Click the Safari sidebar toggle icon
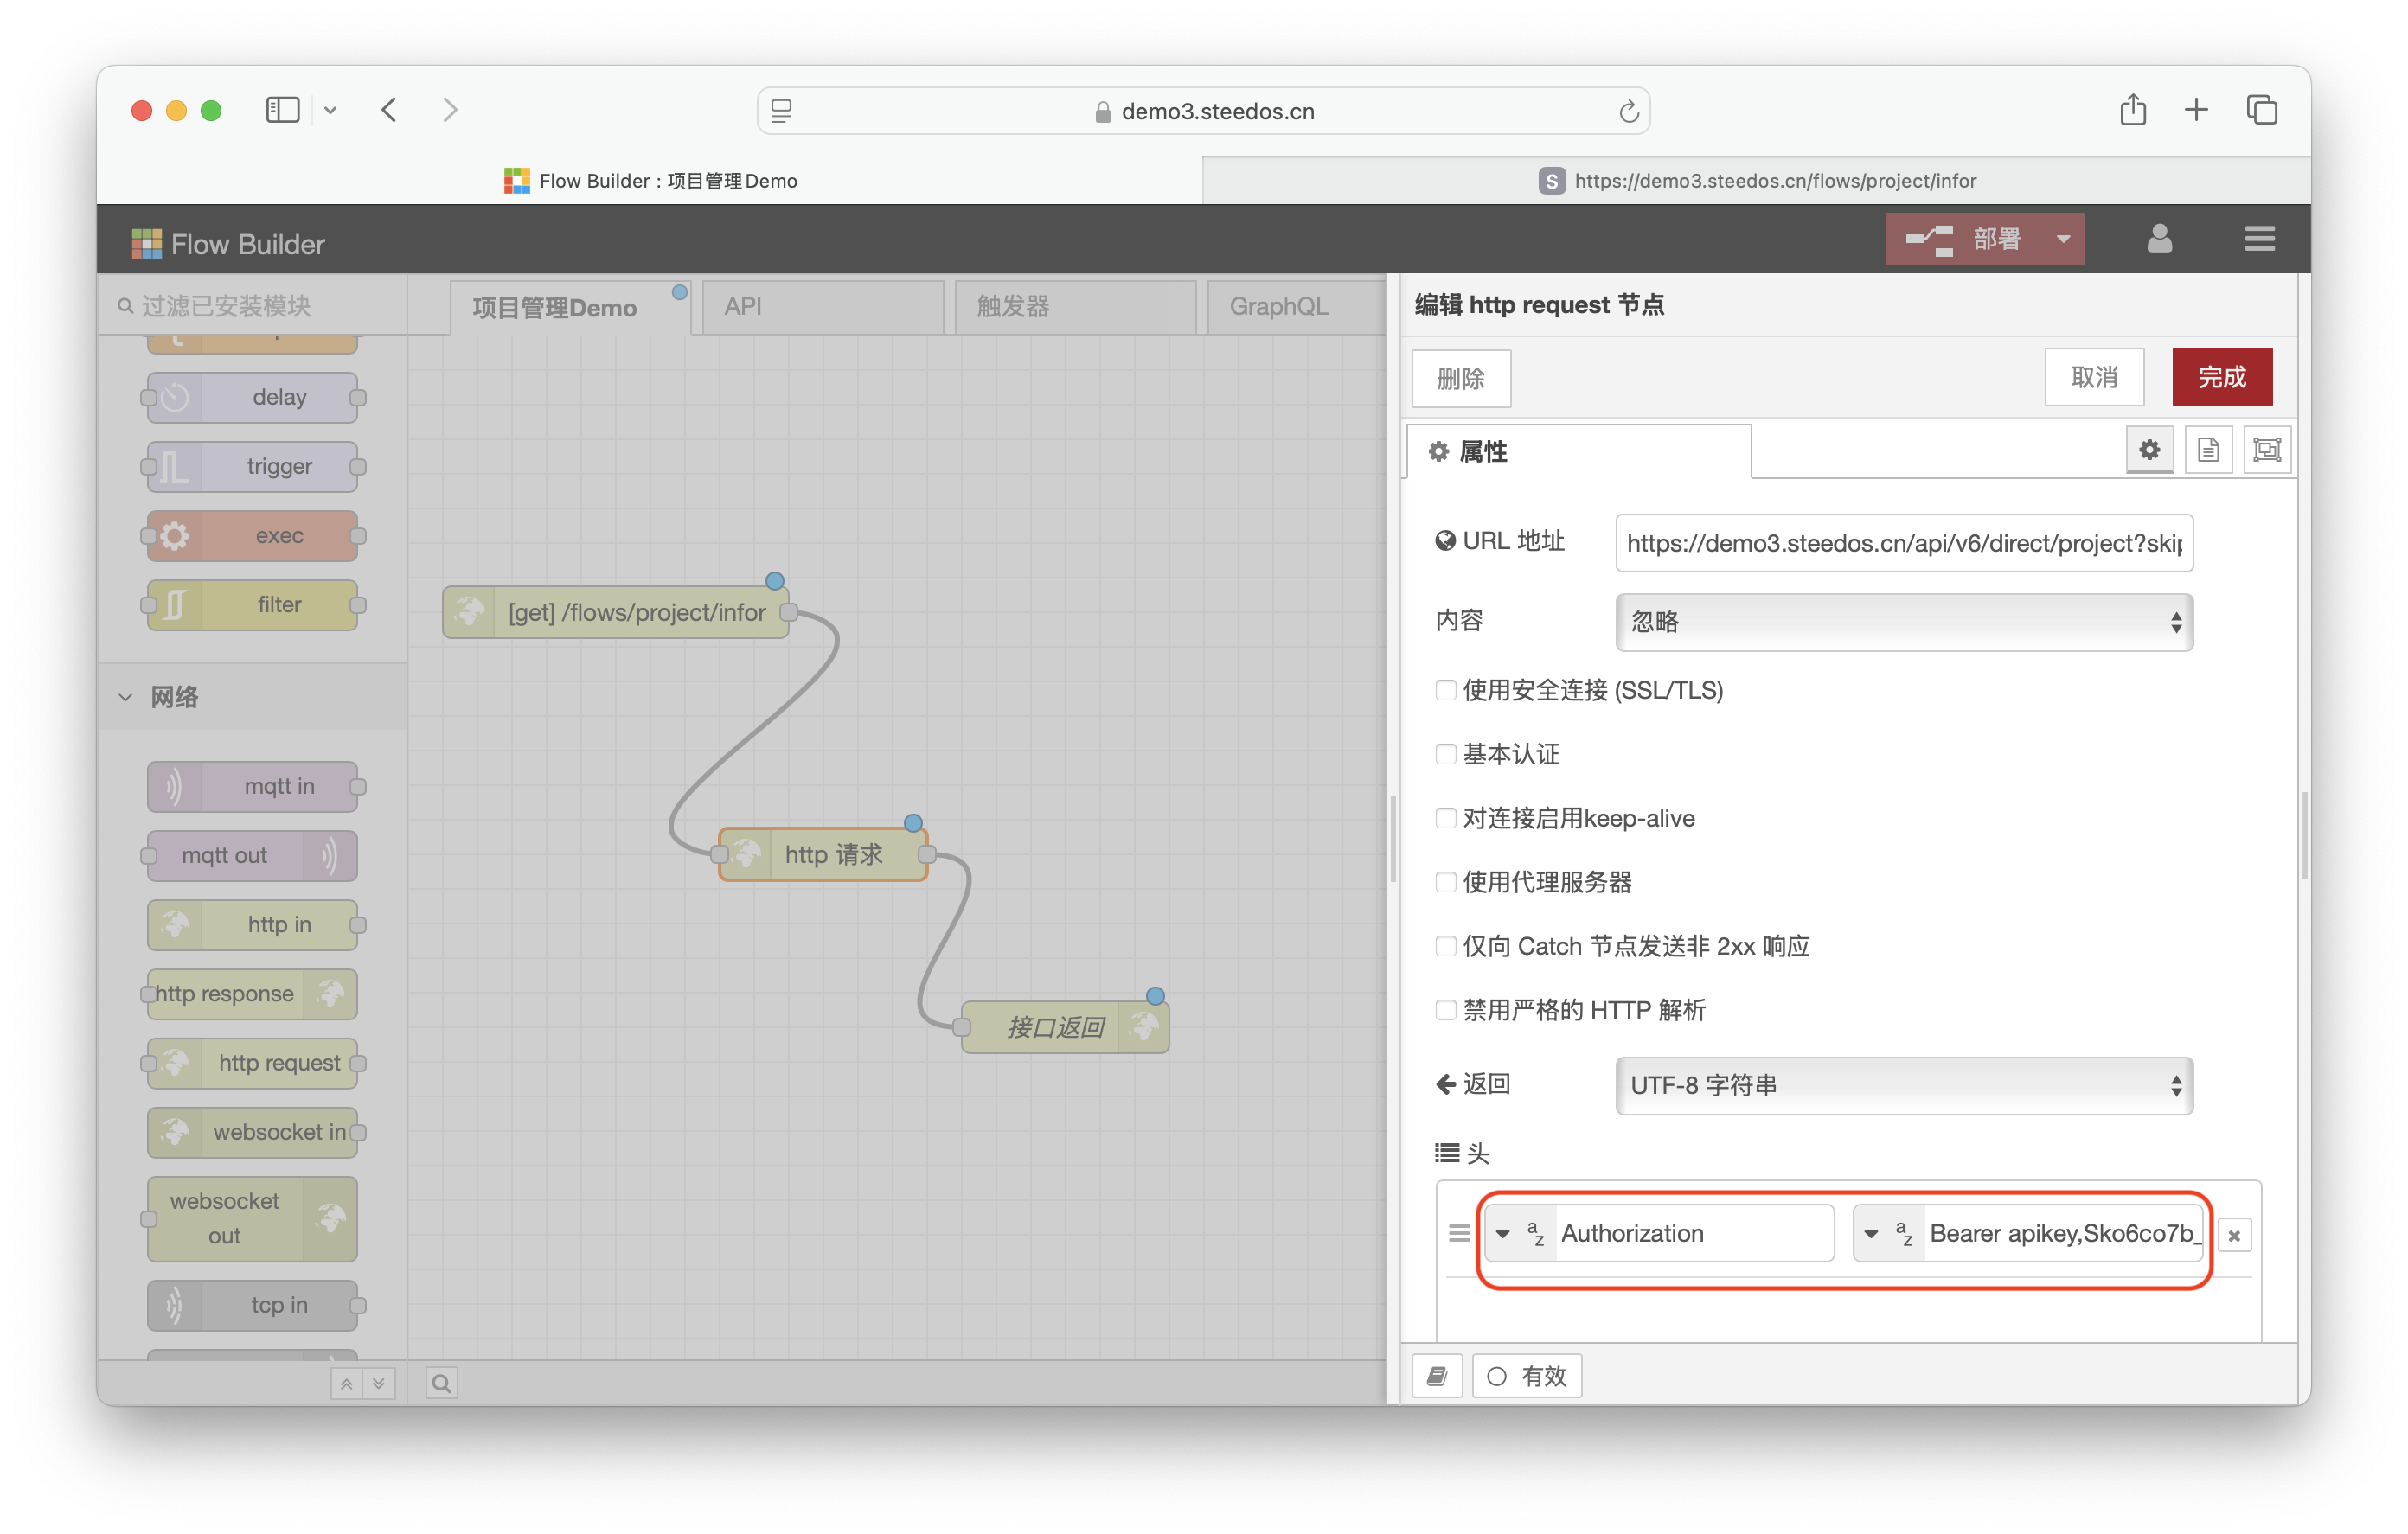The image size is (2408, 1534). tap(282, 110)
